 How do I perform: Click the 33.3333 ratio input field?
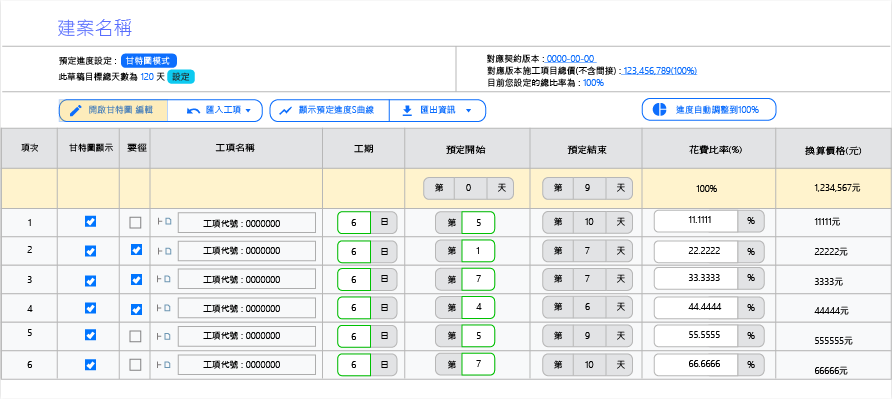(696, 278)
